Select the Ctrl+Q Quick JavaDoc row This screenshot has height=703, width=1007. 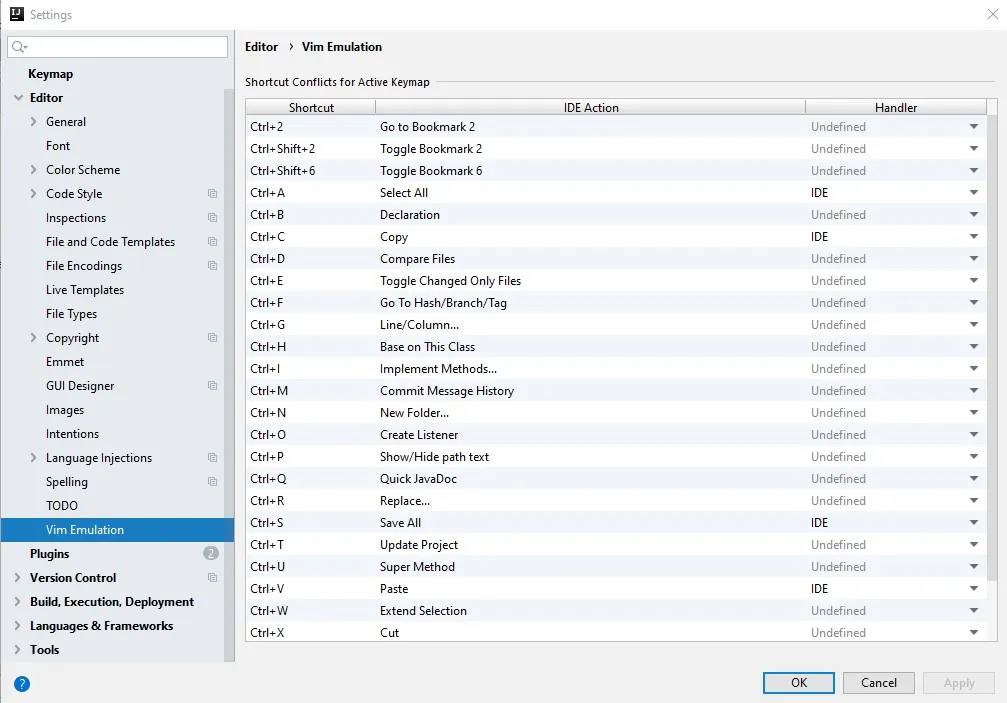616,478
